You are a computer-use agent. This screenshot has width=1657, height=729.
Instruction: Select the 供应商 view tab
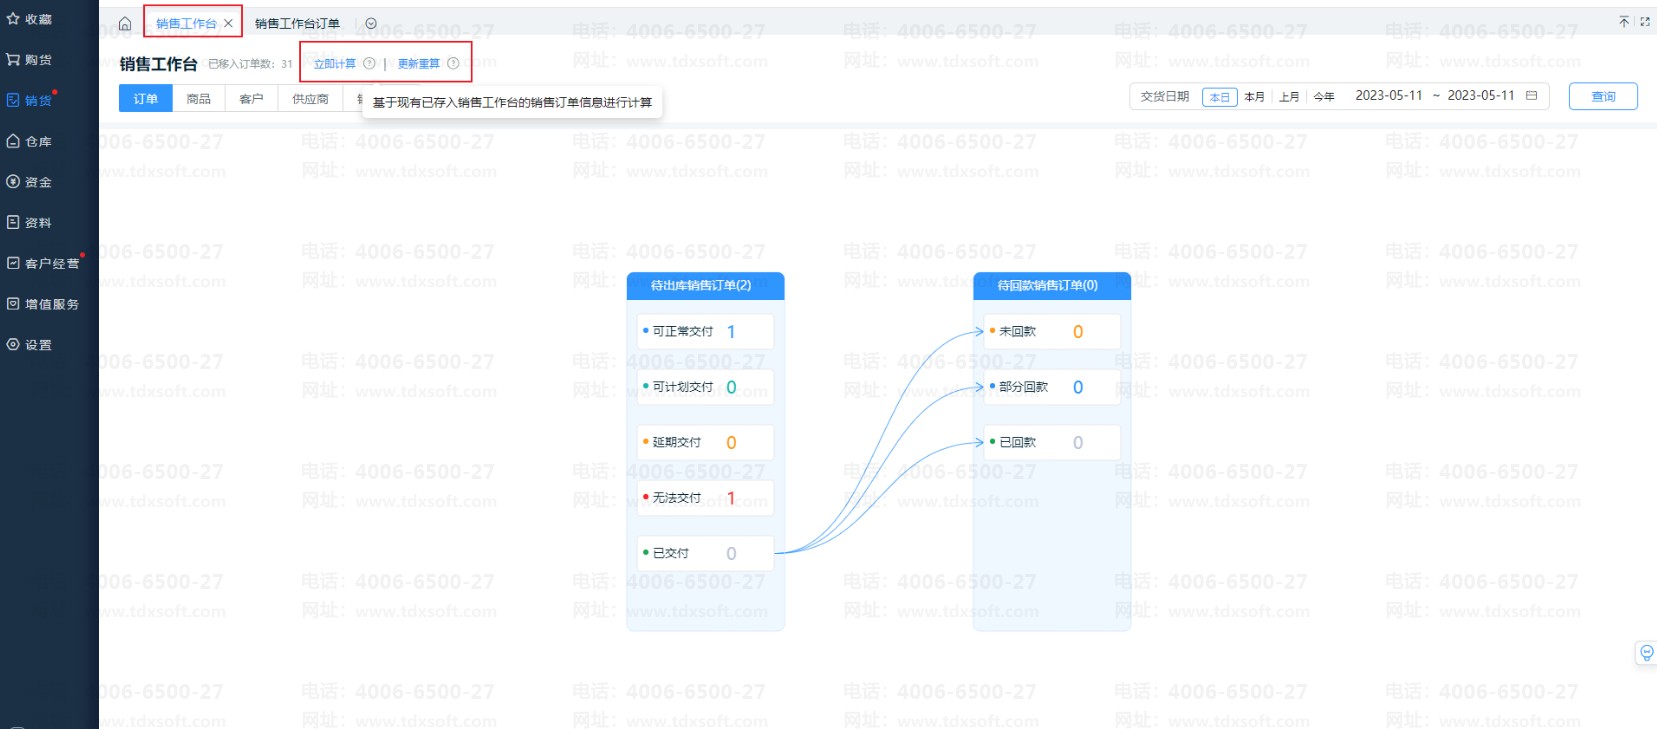[310, 99]
